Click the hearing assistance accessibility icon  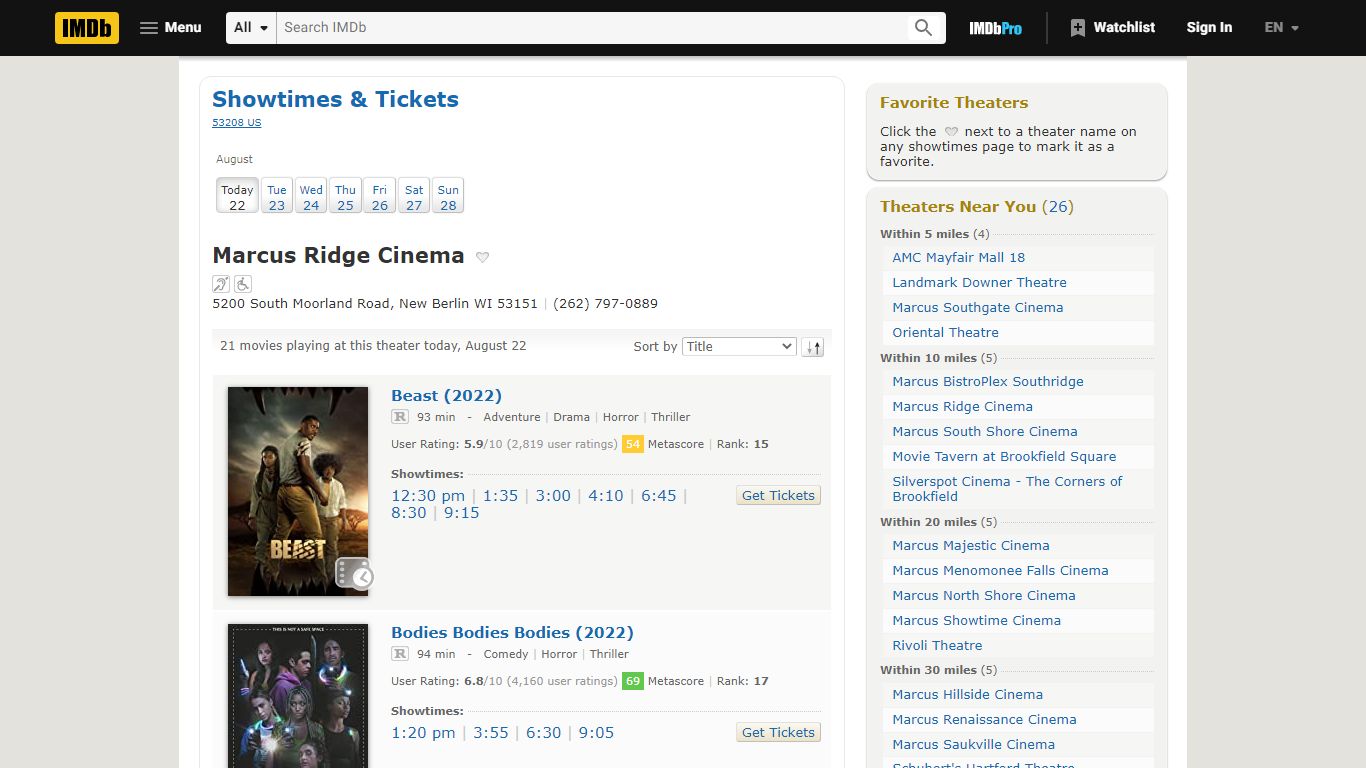coord(221,284)
